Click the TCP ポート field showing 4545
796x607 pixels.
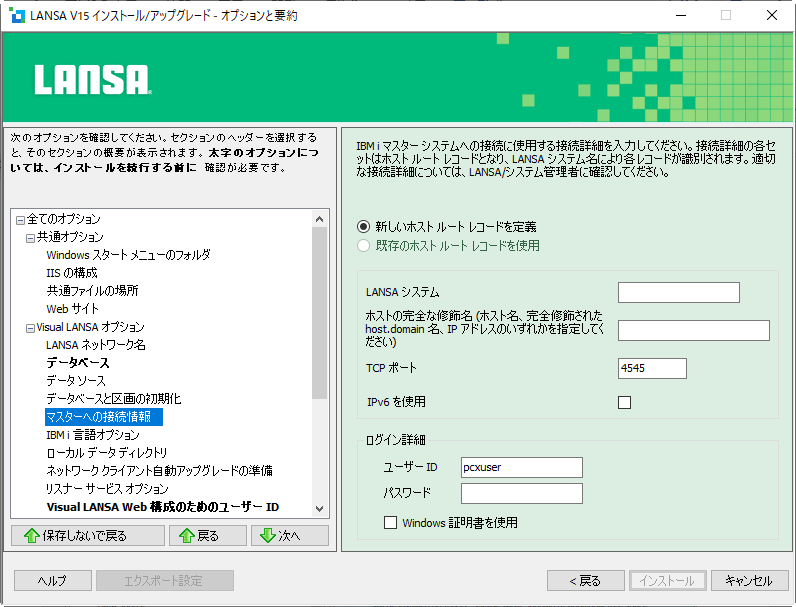[652, 368]
